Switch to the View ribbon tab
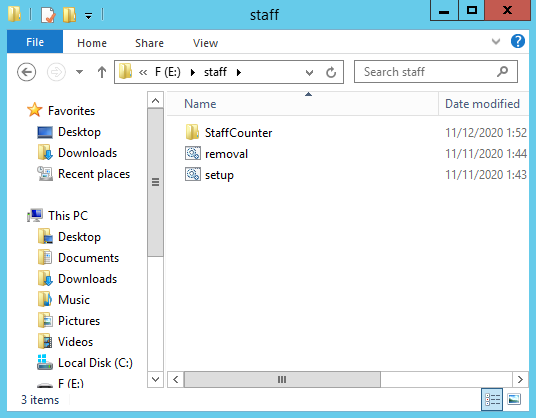Screen dimensions: 536x418 (205, 43)
